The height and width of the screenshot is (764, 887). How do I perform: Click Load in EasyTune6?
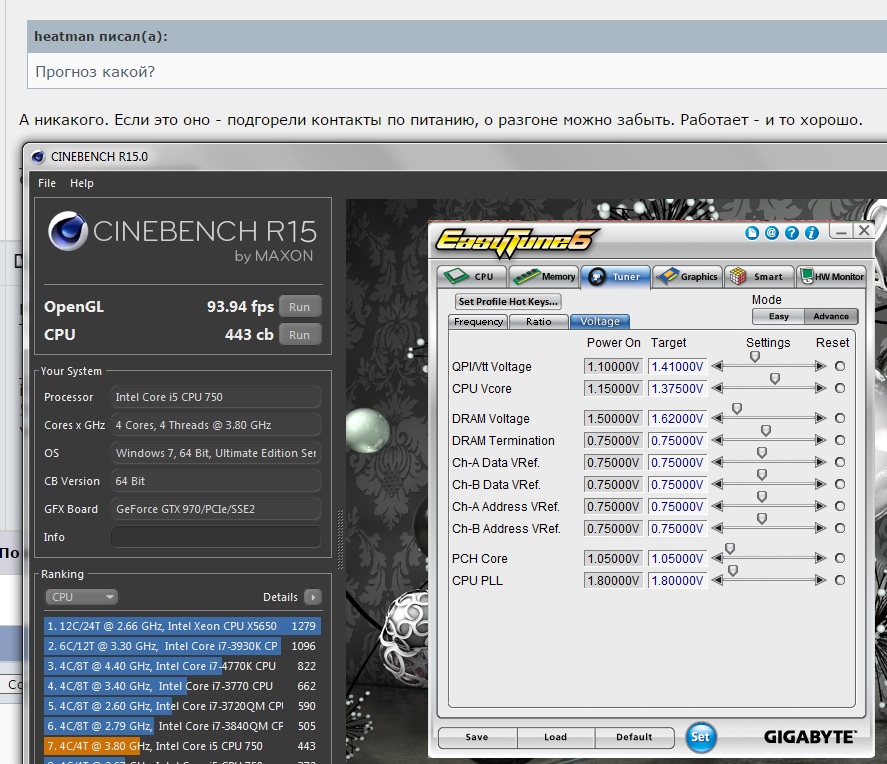point(556,737)
